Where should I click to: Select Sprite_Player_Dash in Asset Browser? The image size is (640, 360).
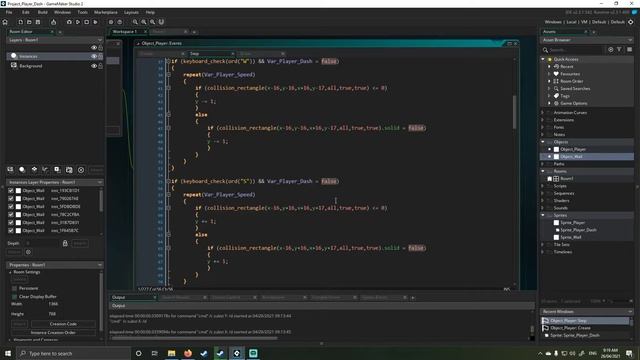(578, 230)
